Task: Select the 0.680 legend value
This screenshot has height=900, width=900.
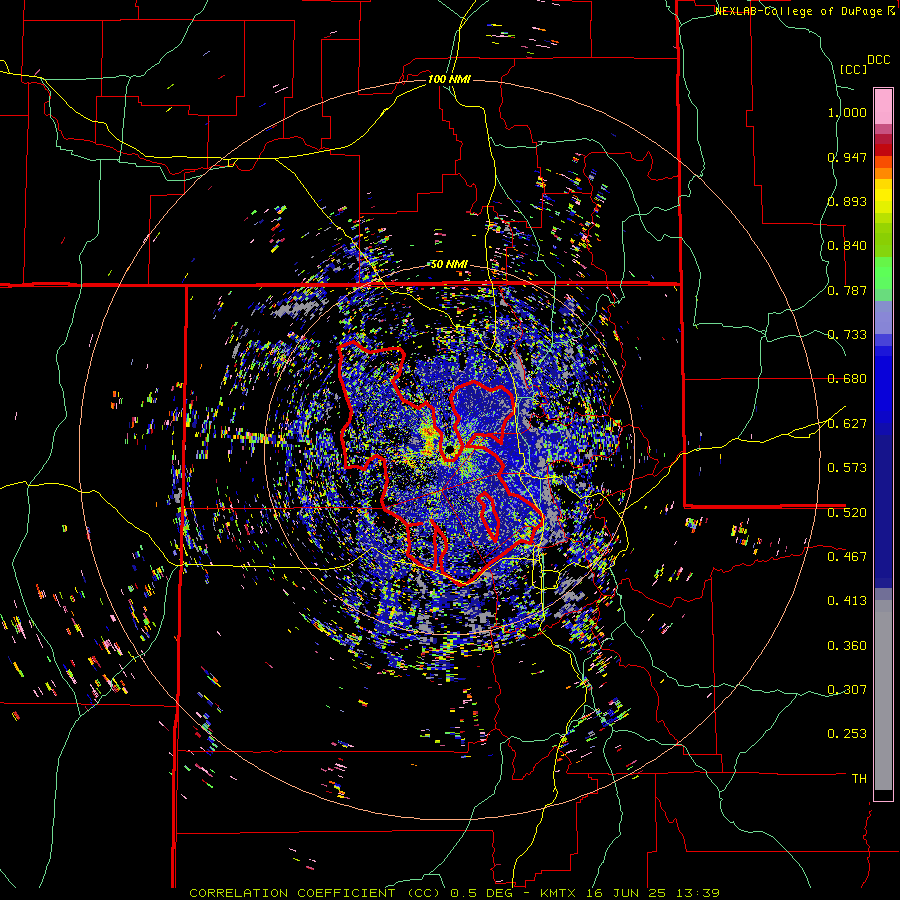Action: click(x=847, y=379)
